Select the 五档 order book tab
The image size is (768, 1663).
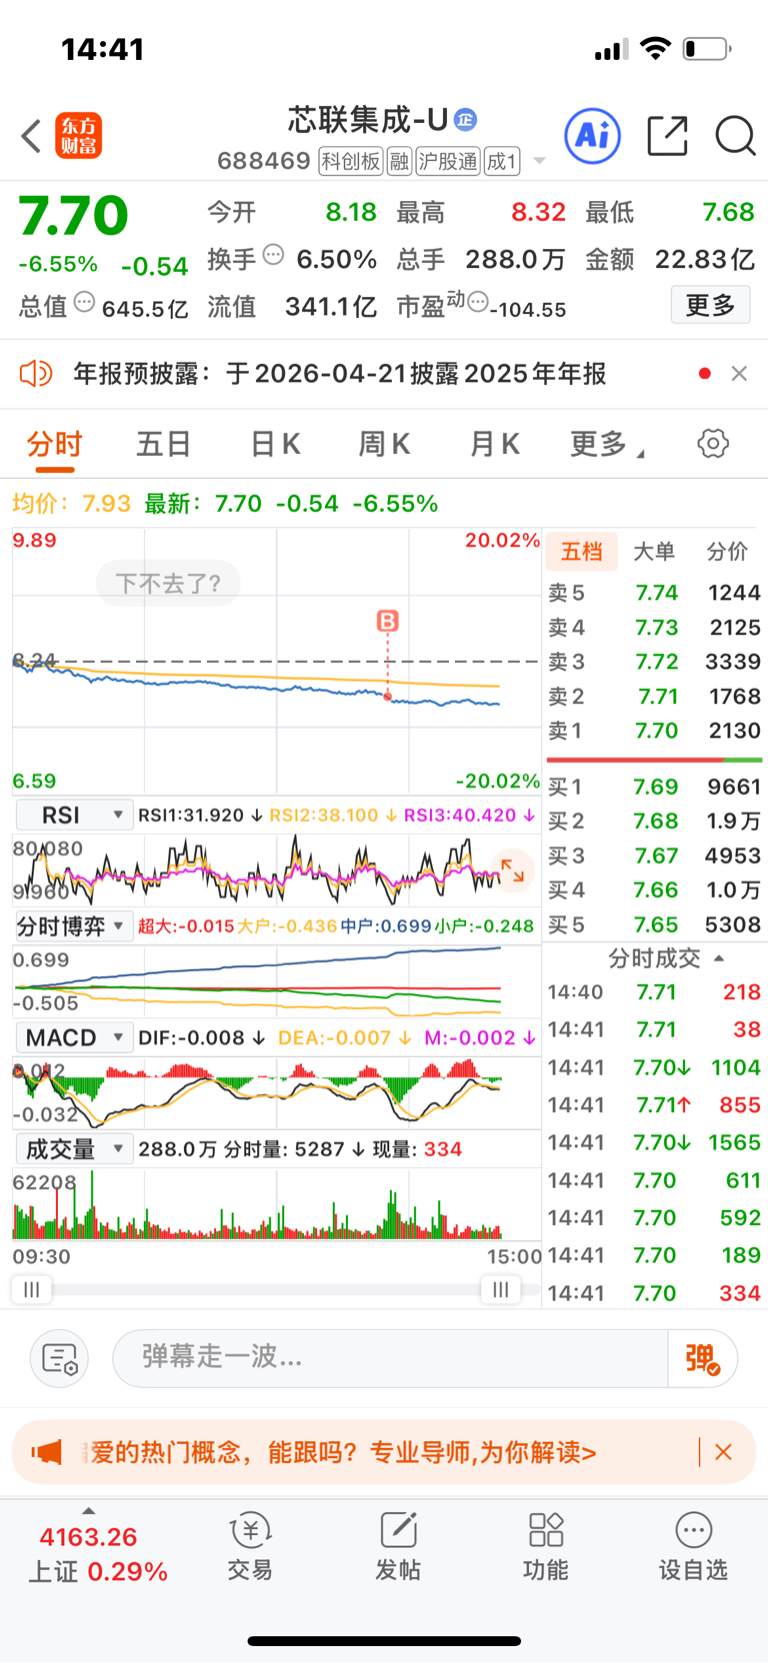pyautogui.click(x=582, y=551)
